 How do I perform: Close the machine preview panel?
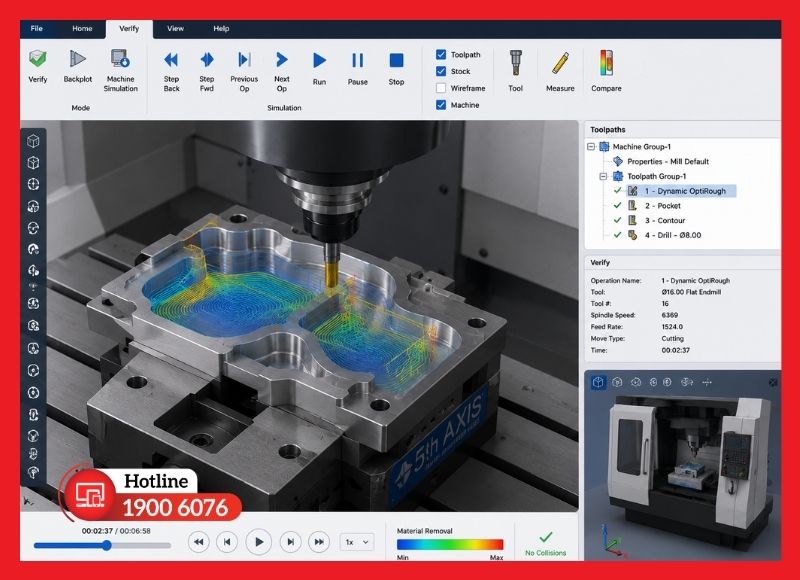pos(773,382)
